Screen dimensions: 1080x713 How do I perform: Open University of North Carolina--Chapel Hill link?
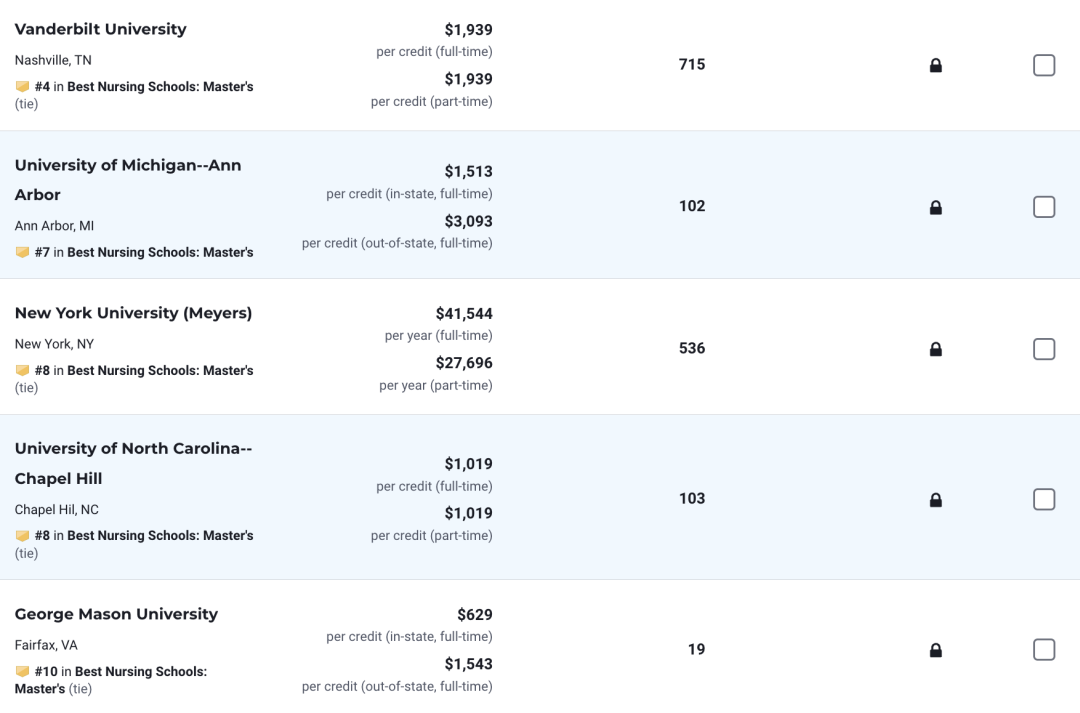133,463
